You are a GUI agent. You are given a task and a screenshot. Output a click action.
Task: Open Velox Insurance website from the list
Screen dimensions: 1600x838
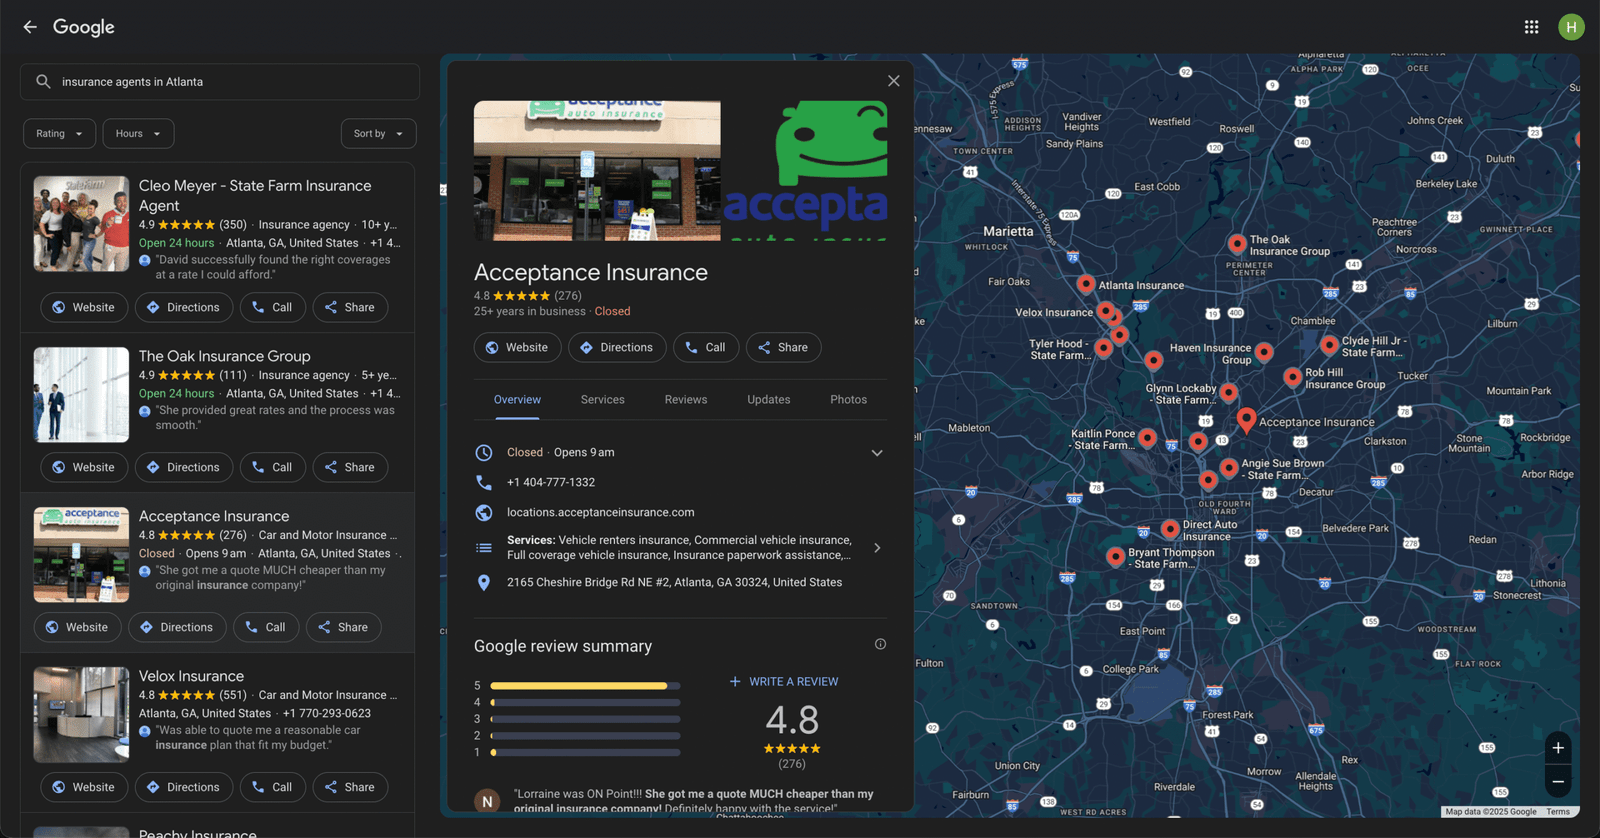pos(84,788)
